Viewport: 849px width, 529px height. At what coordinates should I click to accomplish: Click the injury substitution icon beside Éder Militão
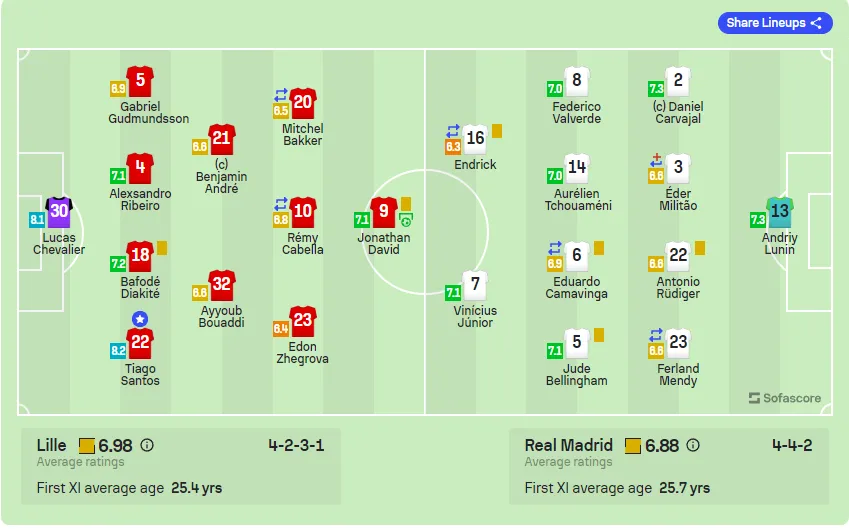coord(656,160)
